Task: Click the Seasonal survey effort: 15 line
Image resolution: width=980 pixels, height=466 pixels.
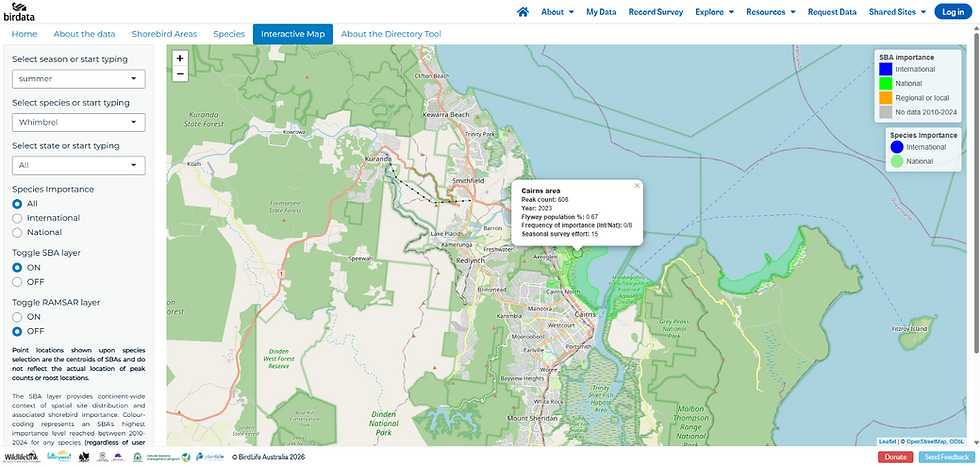Action: tap(559, 233)
